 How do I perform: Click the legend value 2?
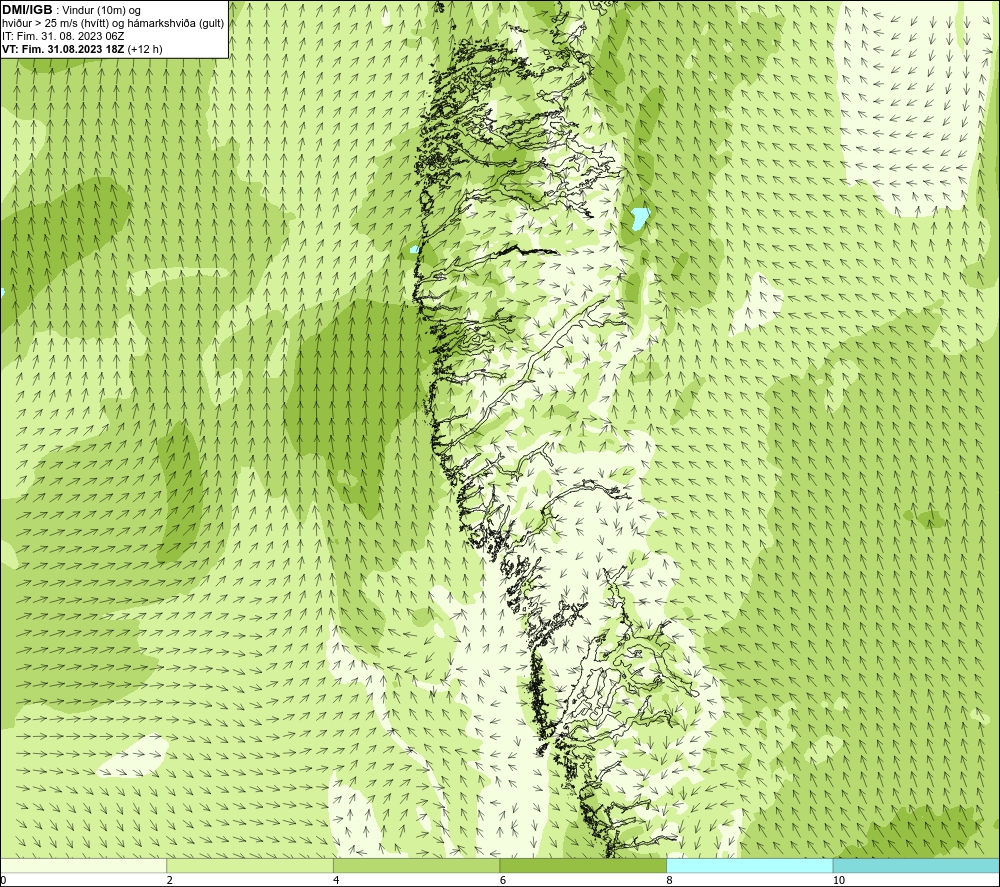tap(170, 881)
